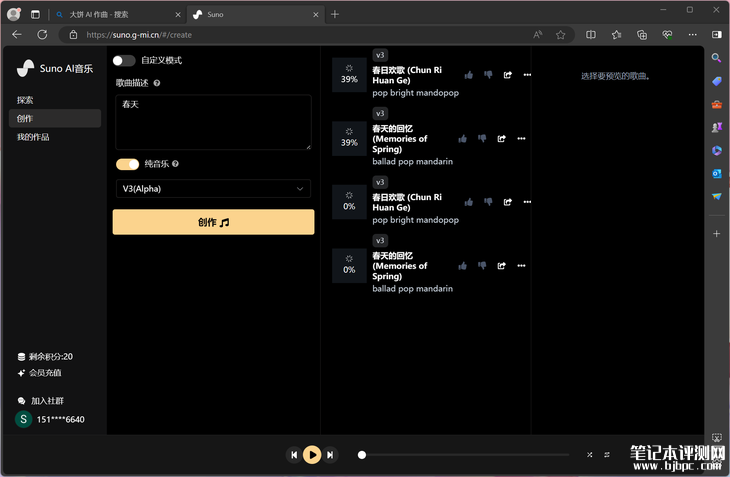Dislike the 0% 春日欢歌 song
The height and width of the screenshot is (477, 730).
pos(488,202)
